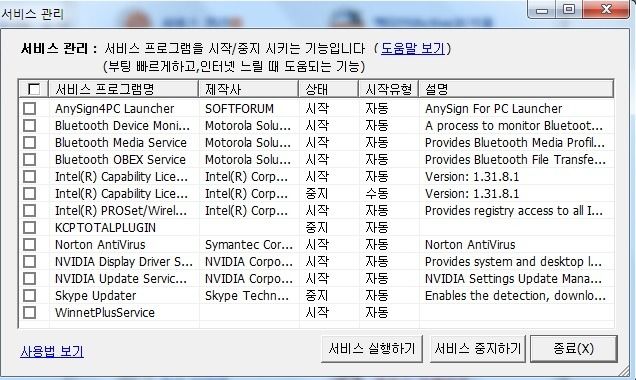
Task: Tick the select-all checkbox in the header
Action: 34,89
